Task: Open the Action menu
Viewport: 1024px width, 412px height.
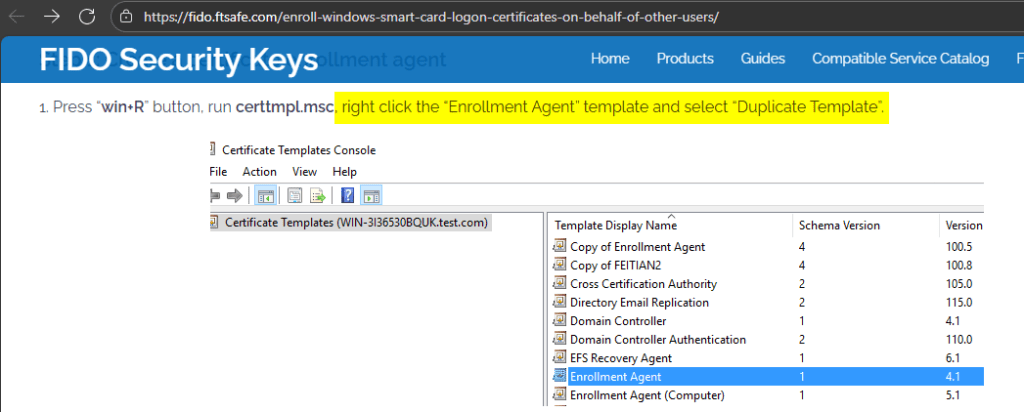Action: 259,172
